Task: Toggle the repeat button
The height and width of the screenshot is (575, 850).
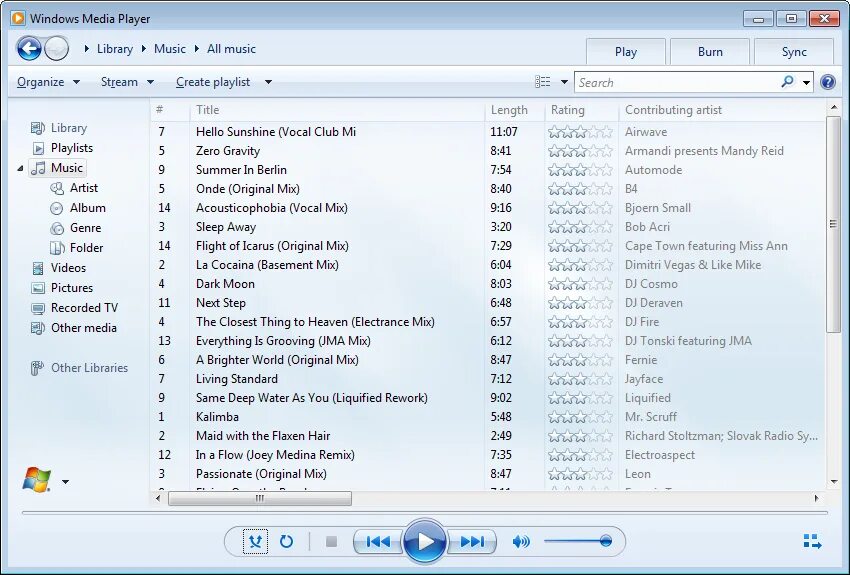Action: click(286, 541)
